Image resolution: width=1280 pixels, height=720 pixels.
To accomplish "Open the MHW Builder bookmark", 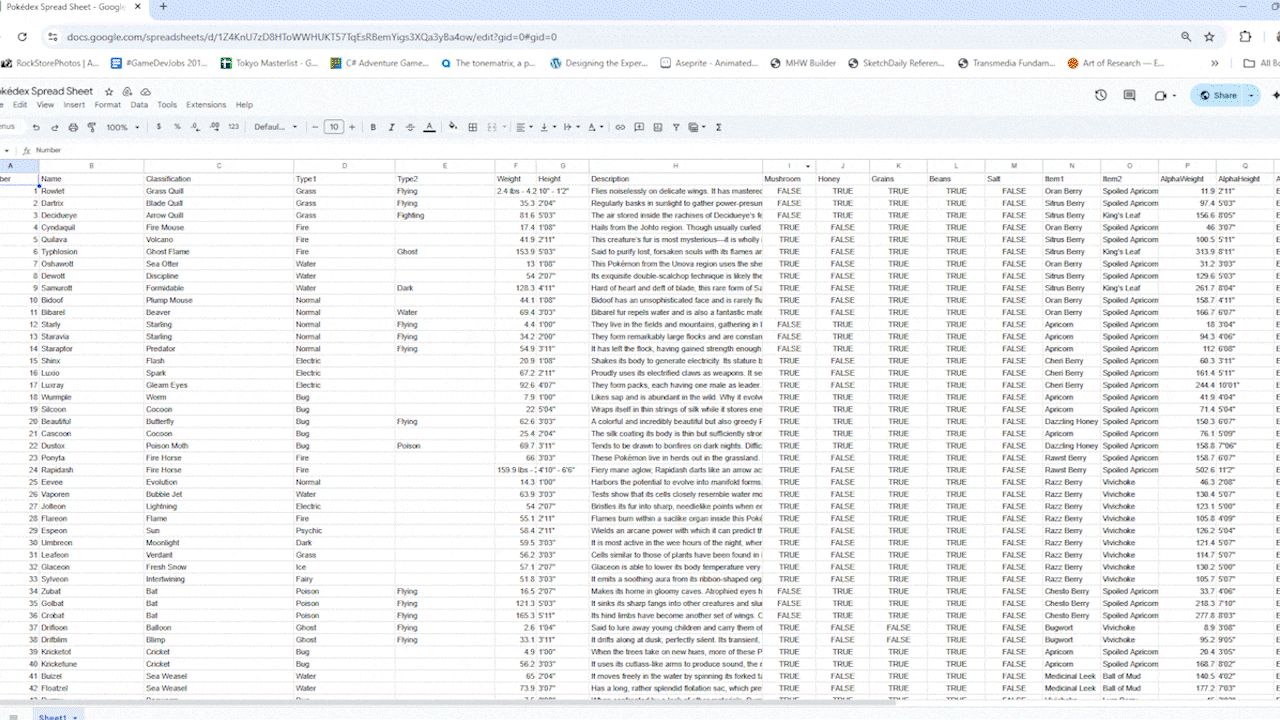I will [x=801, y=63].
